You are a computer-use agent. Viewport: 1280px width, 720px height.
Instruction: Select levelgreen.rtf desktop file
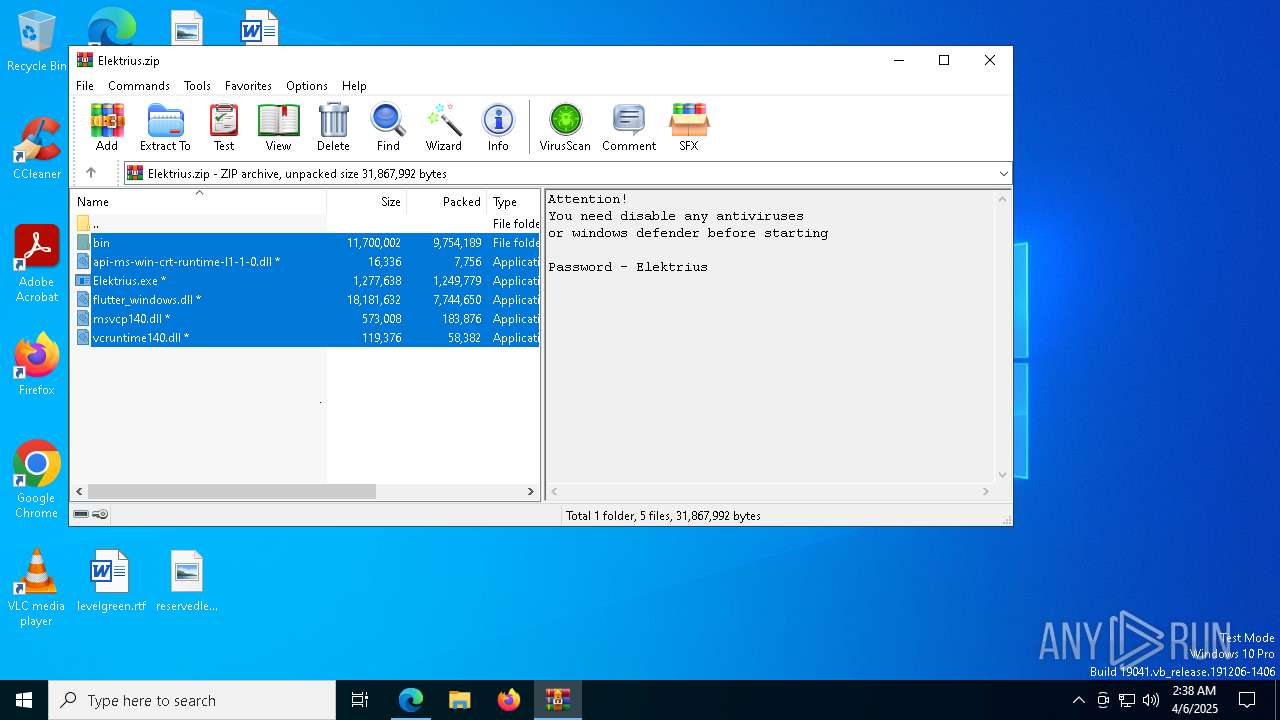point(111,581)
